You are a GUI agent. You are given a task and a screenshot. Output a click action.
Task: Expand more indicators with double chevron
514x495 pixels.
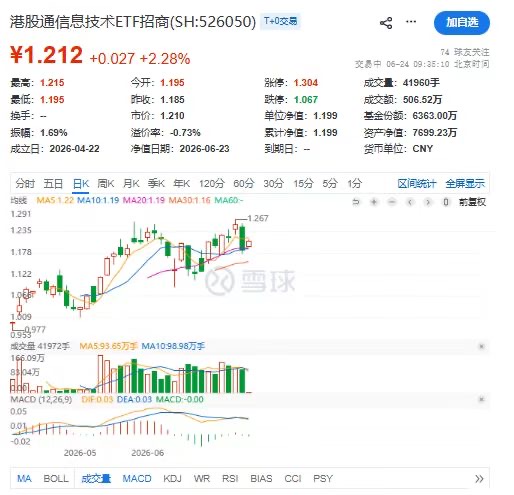[x=479, y=479]
